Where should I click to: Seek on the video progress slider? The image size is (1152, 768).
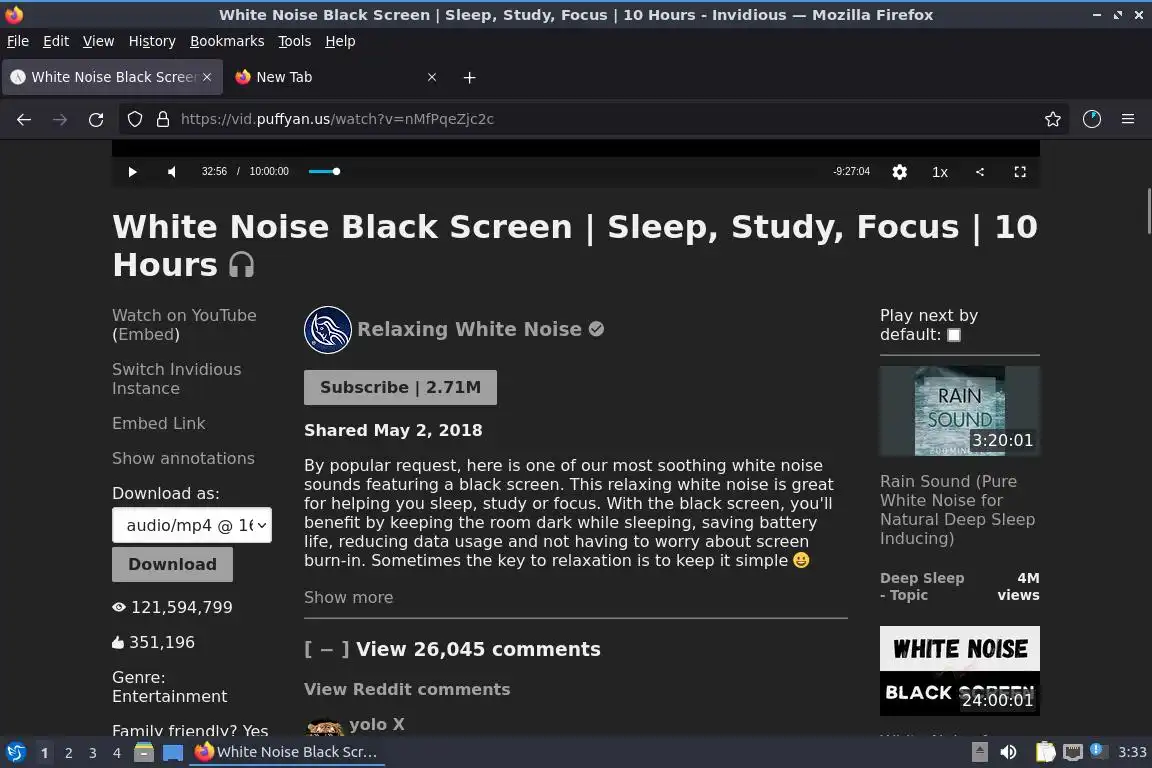point(566,171)
